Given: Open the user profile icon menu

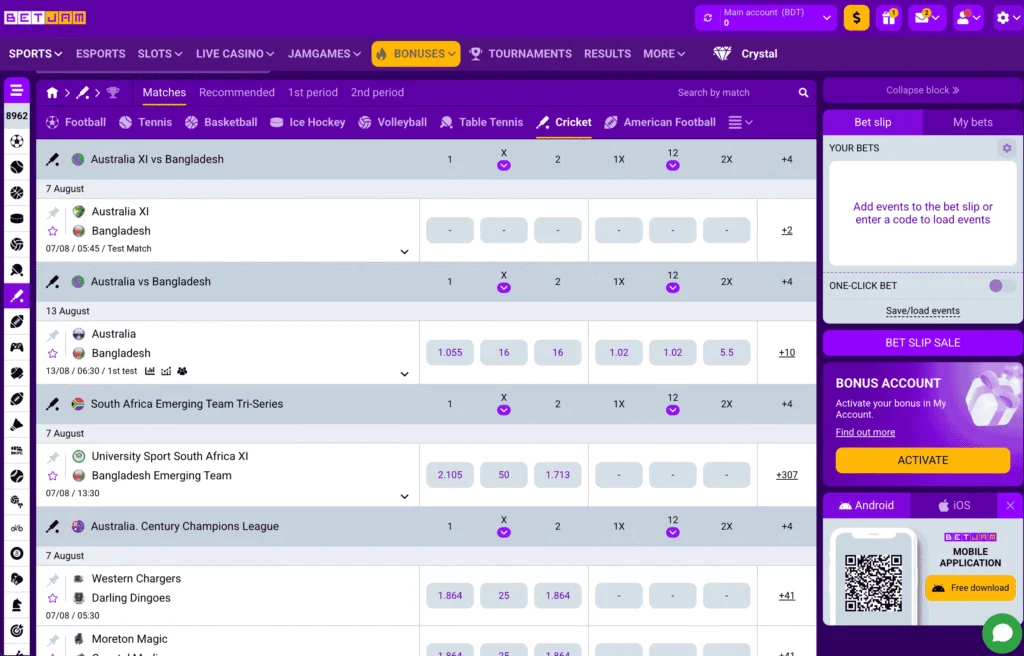Looking at the screenshot, I should pyautogui.click(x=968, y=18).
